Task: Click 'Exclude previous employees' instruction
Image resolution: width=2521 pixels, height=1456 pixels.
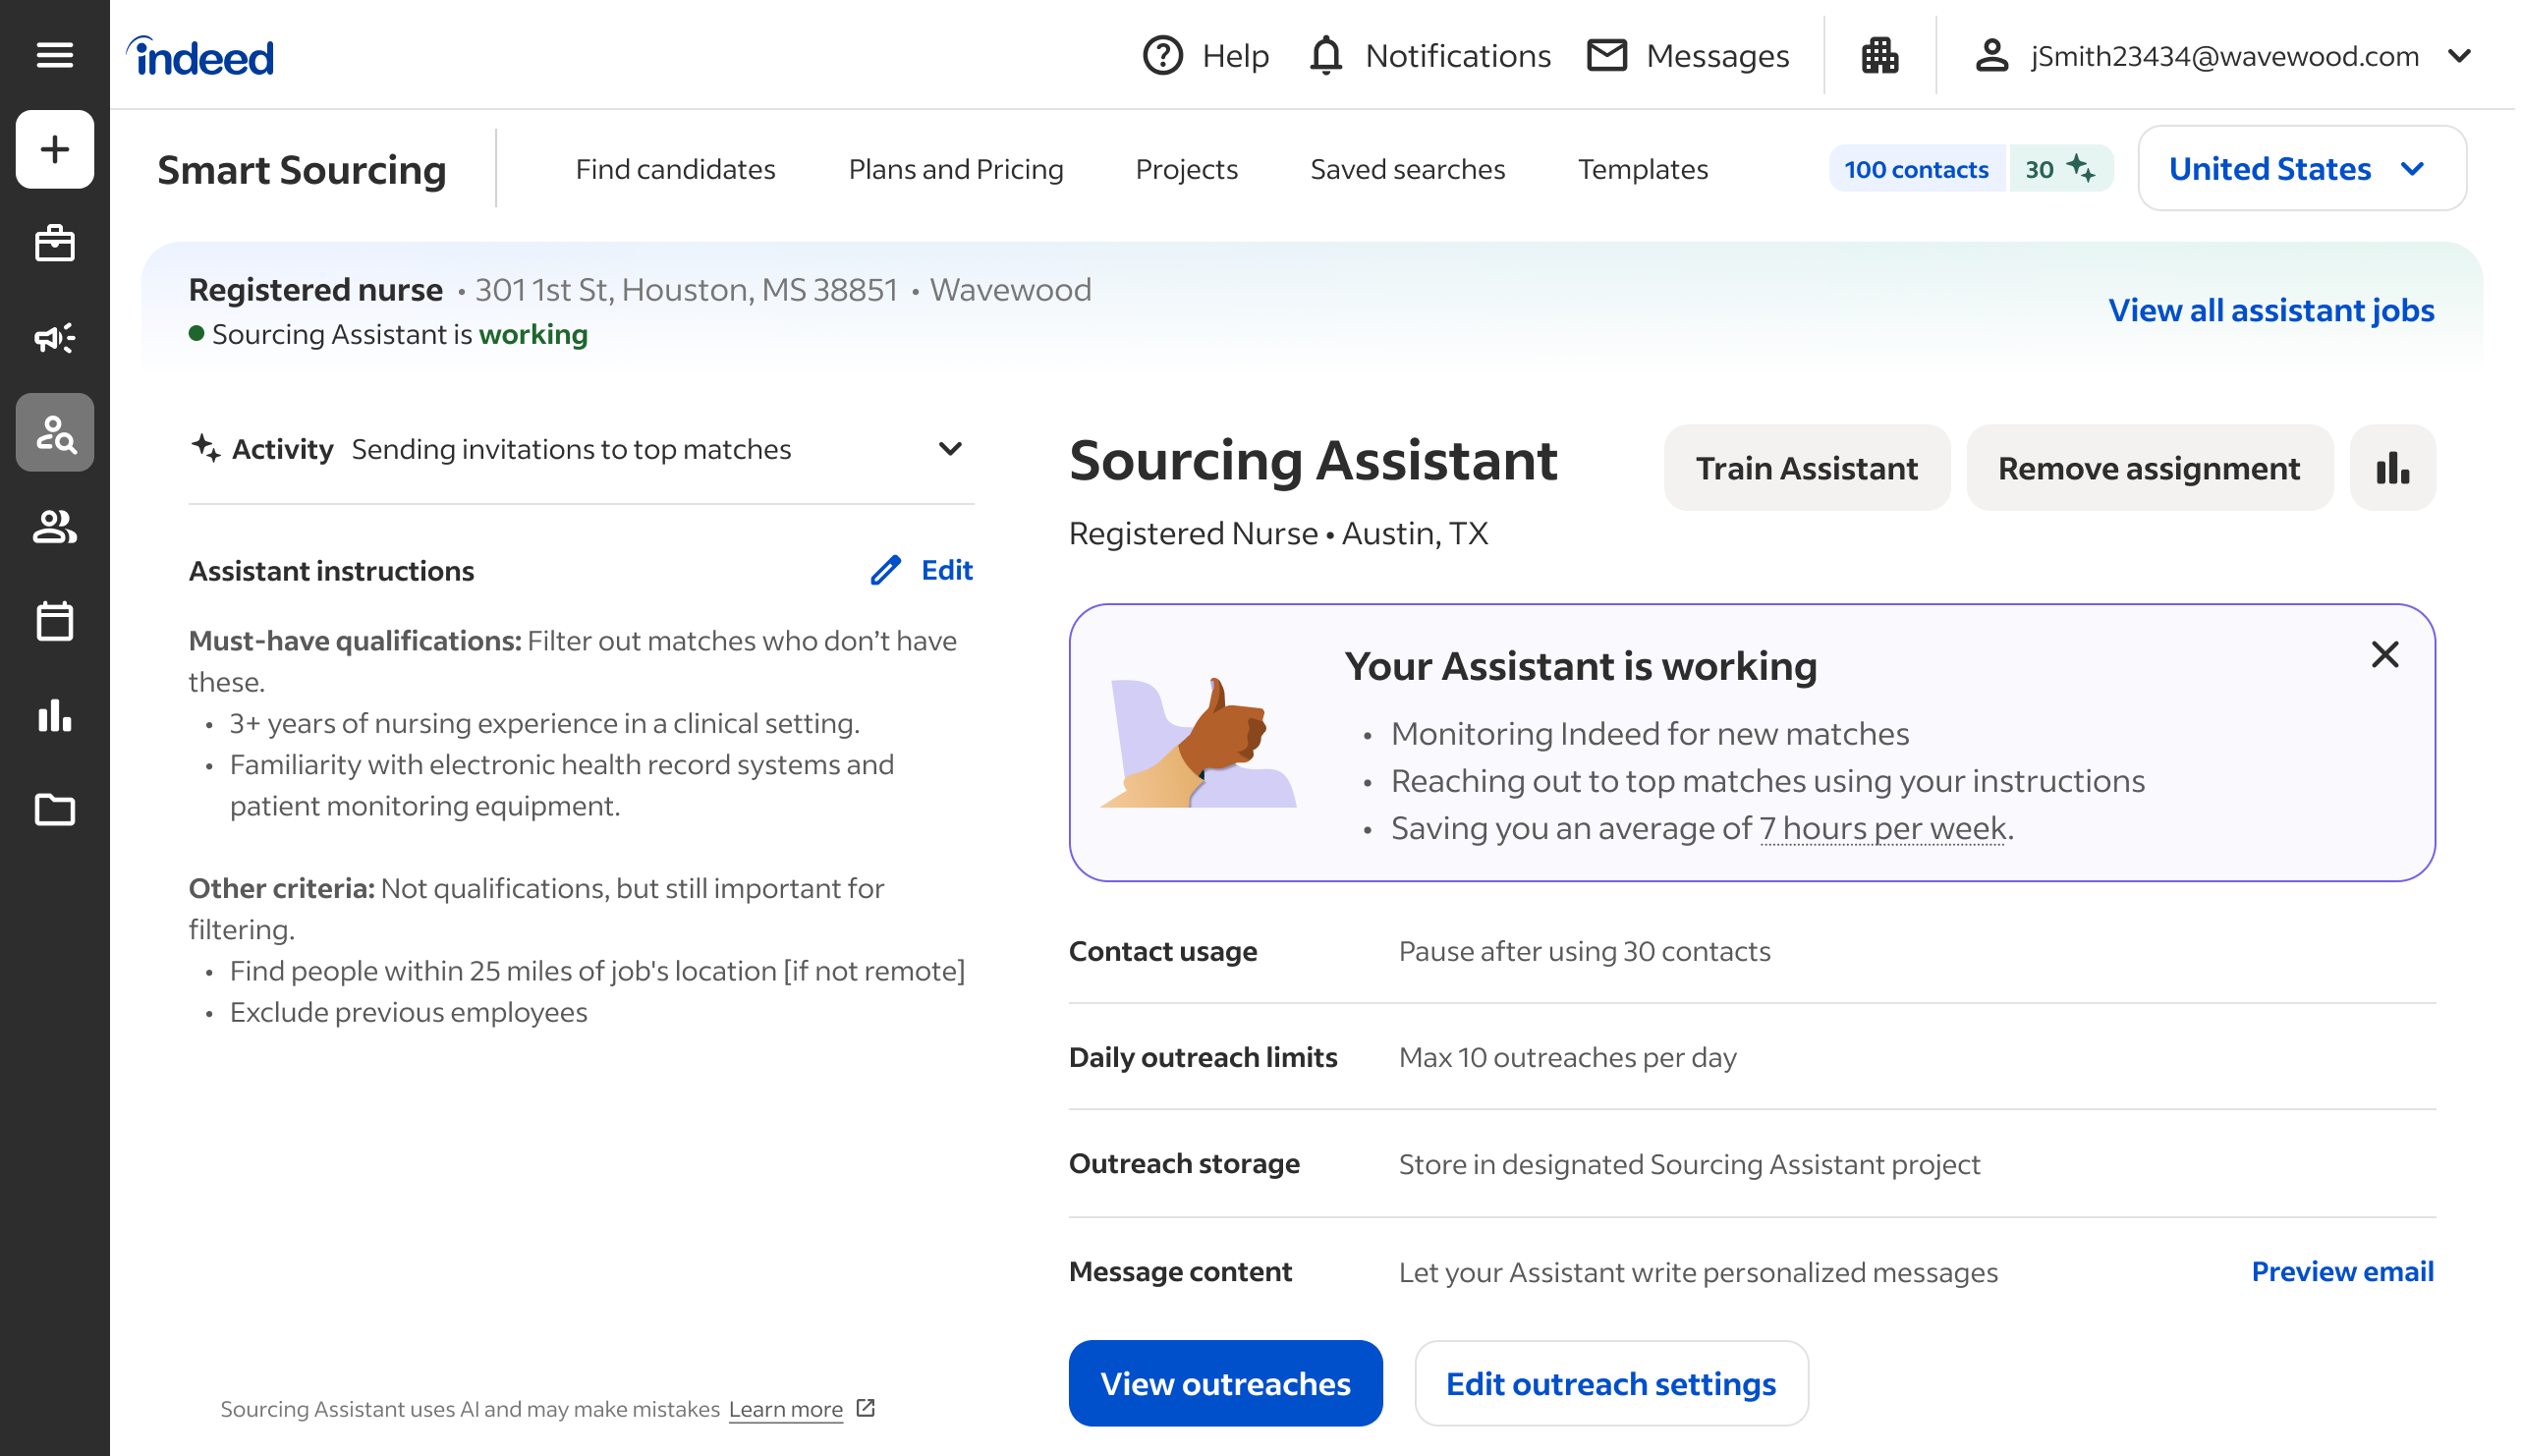Action: tap(408, 1011)
